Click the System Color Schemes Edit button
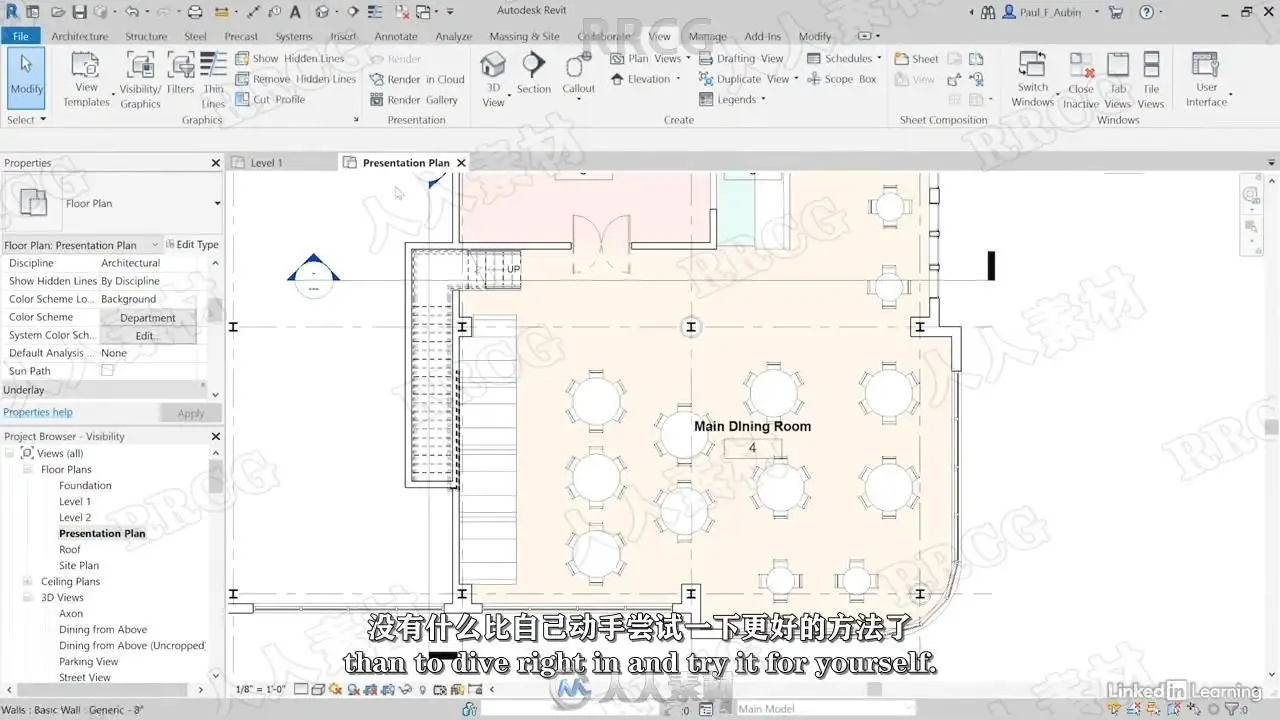The image size is (1280, 720). click(x=148, y=335)
